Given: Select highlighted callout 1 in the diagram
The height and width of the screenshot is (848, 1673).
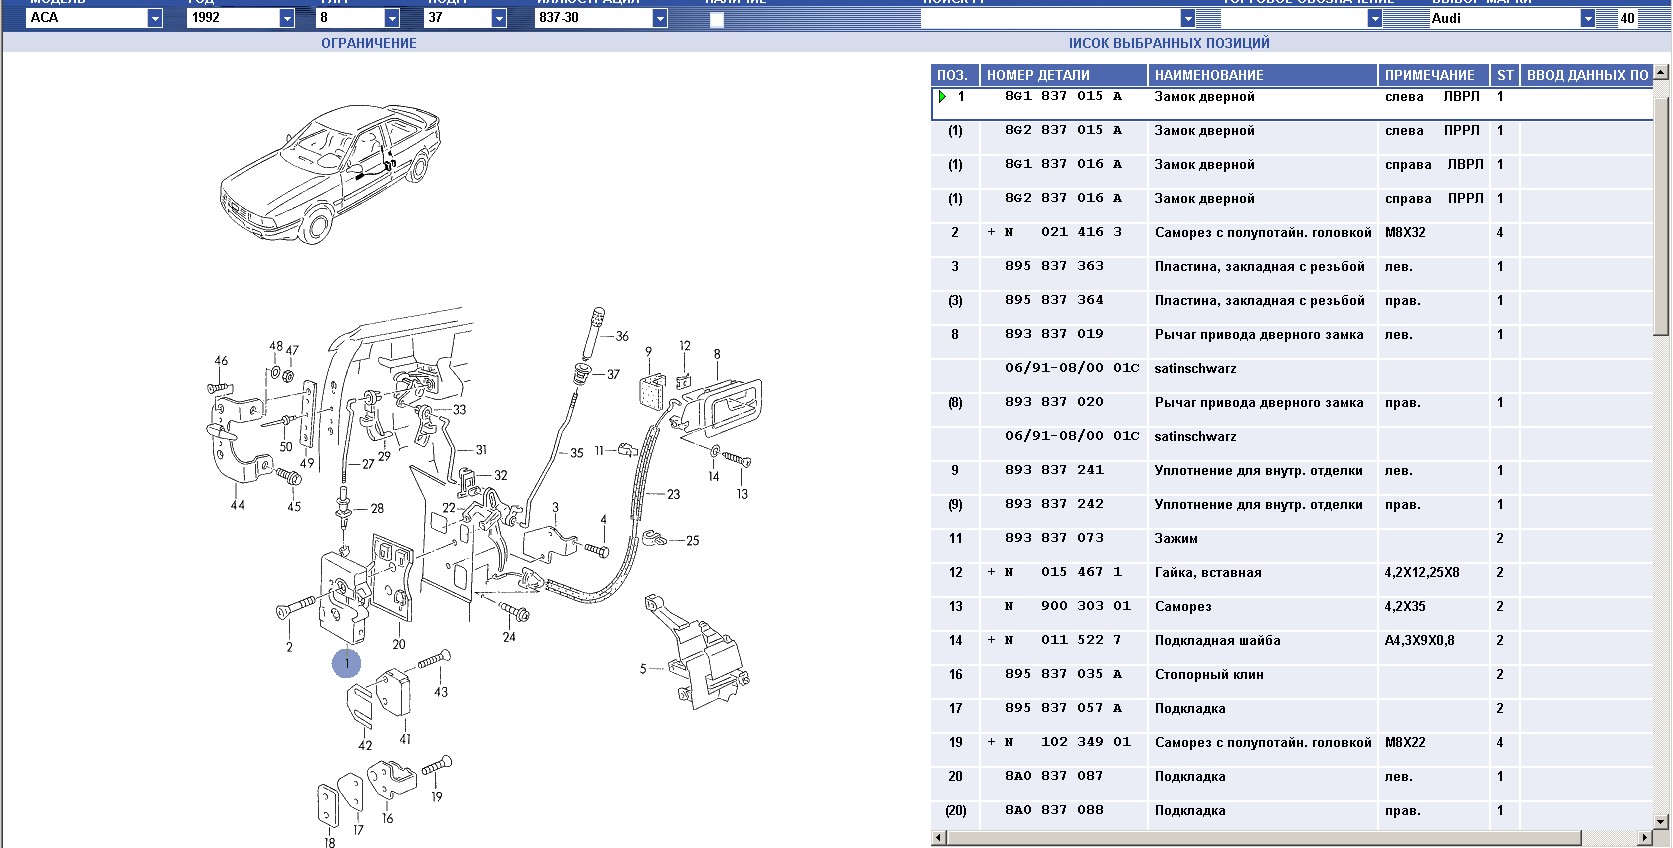Looking at the screenshot, I should click(x=346, y=663).
